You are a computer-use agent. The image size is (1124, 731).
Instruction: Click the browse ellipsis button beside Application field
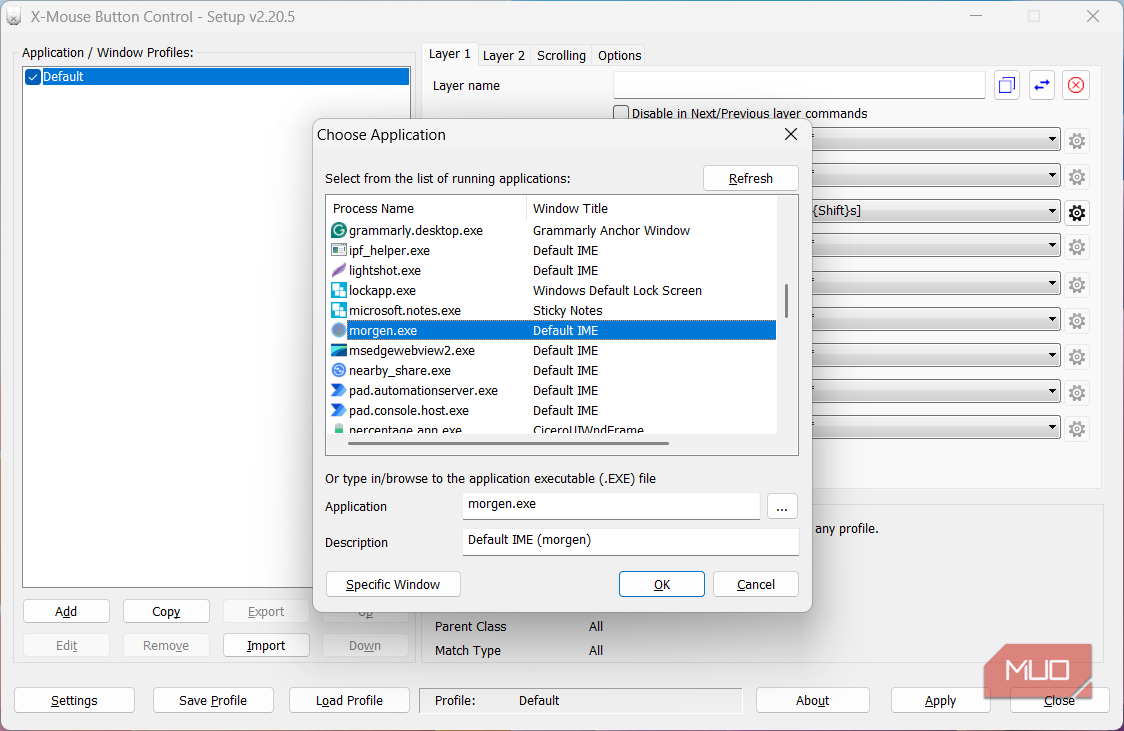(781, 507)
